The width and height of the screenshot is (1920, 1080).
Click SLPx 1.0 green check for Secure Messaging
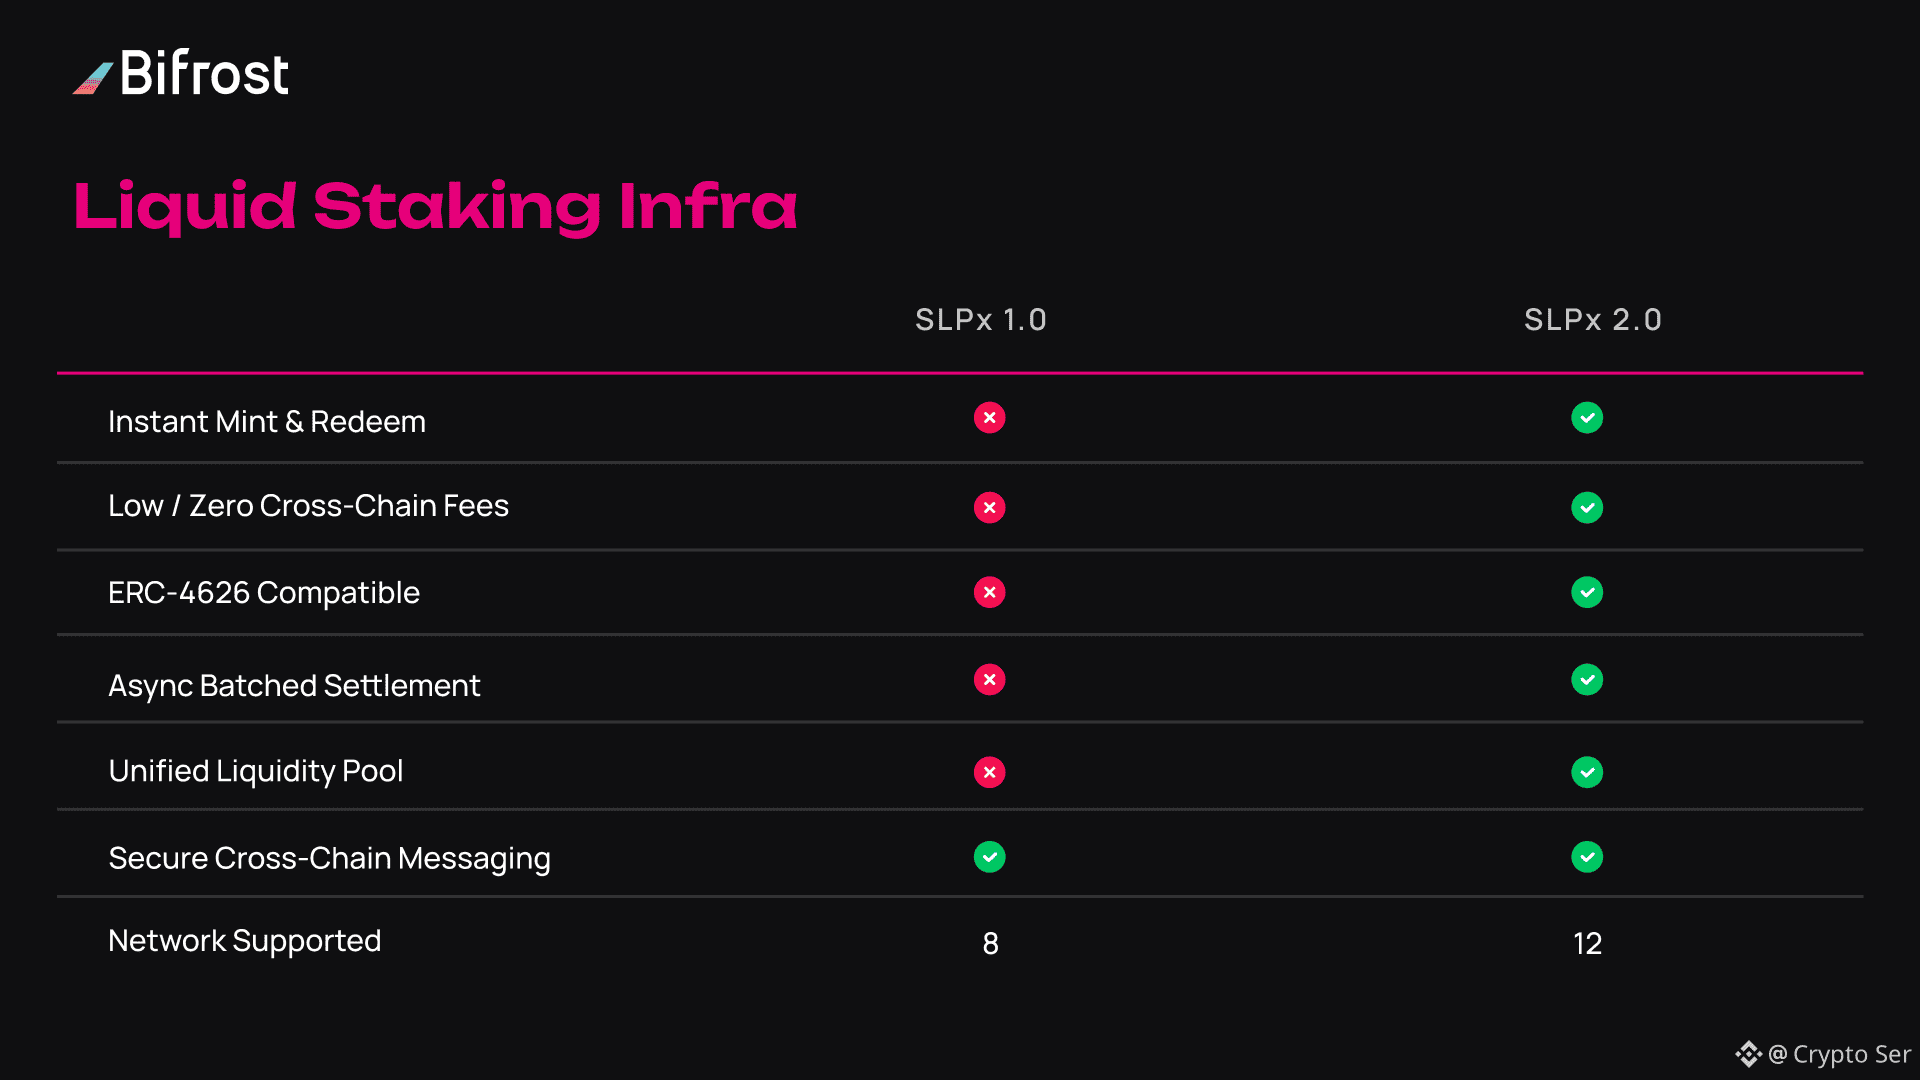989,857
